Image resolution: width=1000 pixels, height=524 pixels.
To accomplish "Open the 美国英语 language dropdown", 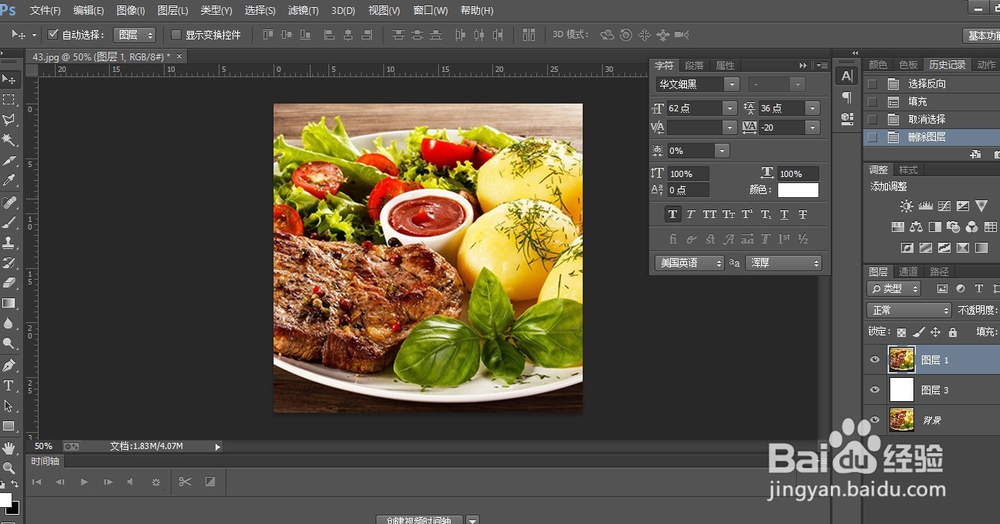I will click(x=689, y=263).
